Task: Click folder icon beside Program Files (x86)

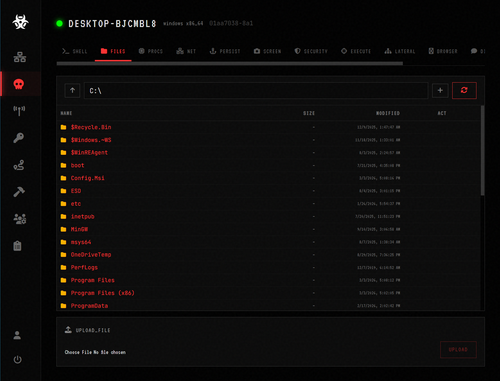Action: tap(63, 293)
